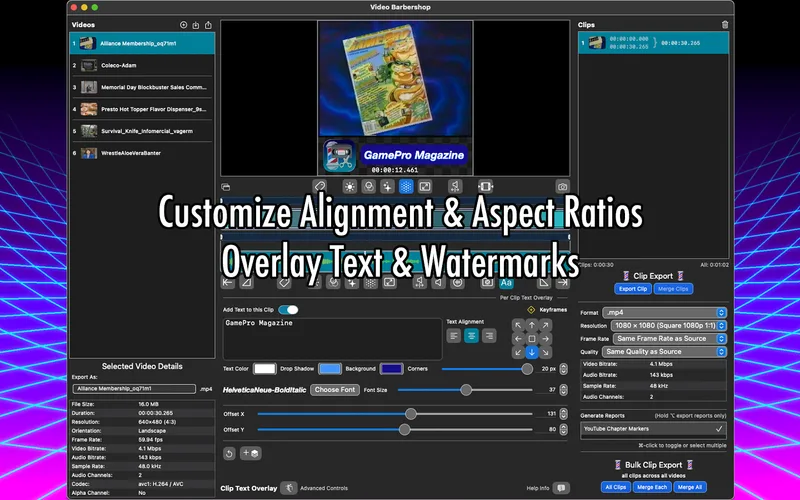Open the Format .mp4 dropdown

pyautogui.click(x=664, y=312)
